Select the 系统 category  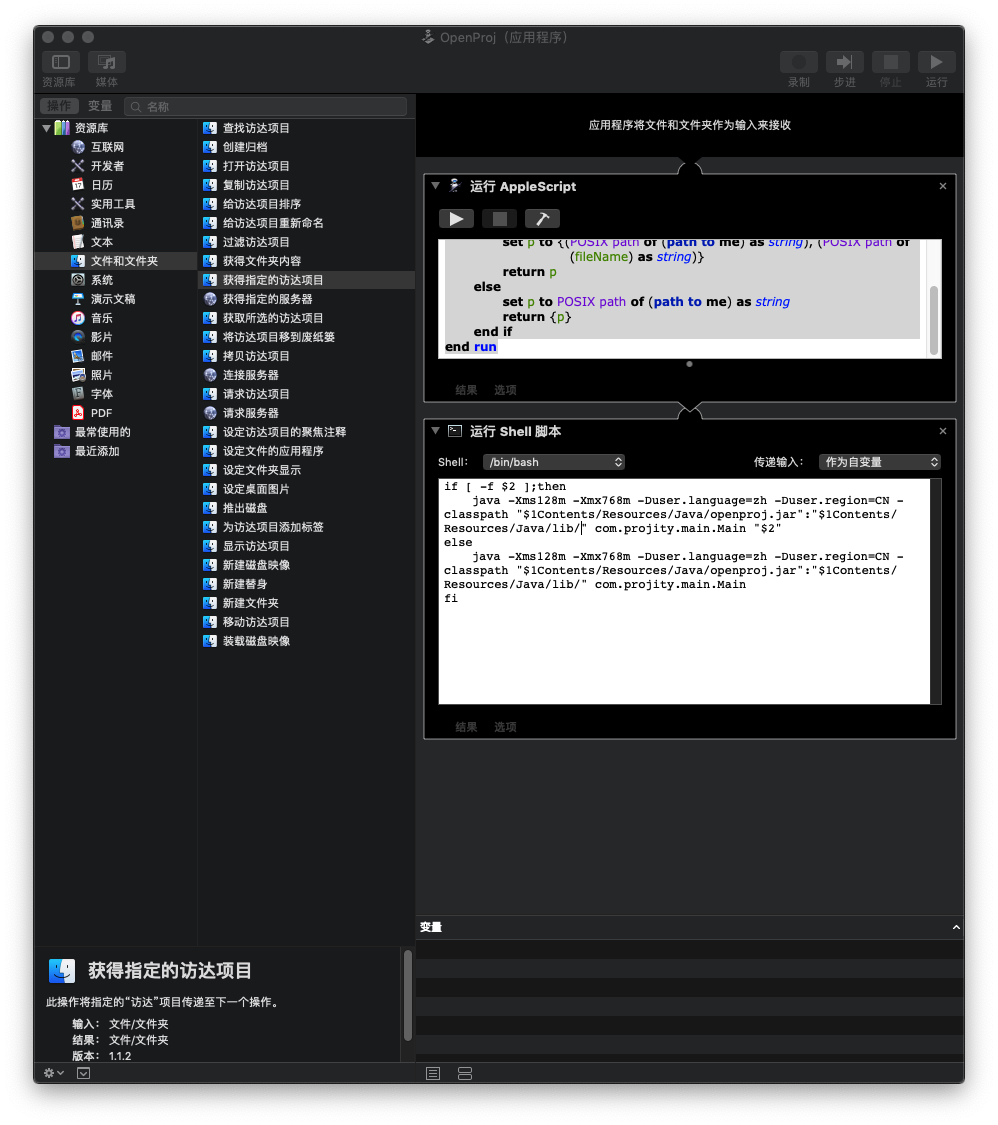coord(102,280)
